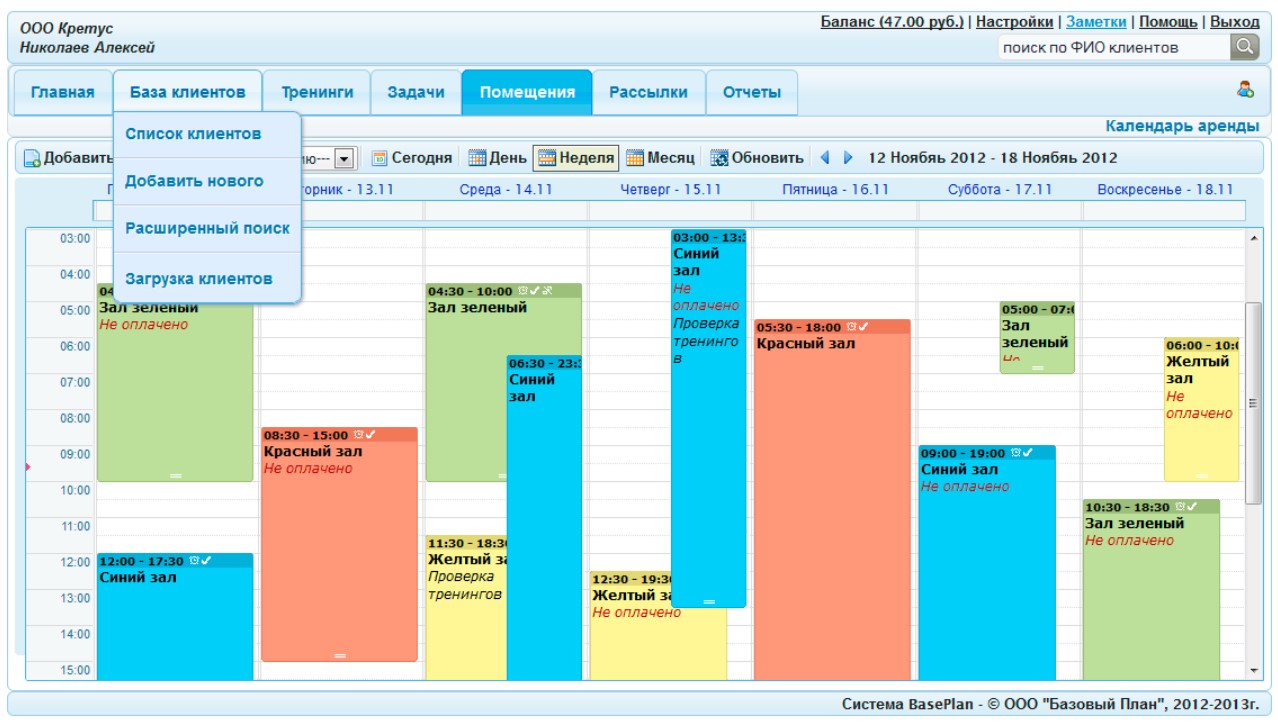
Task: Click scrollbar down arrow of calendar
Action: (1253, 670)
